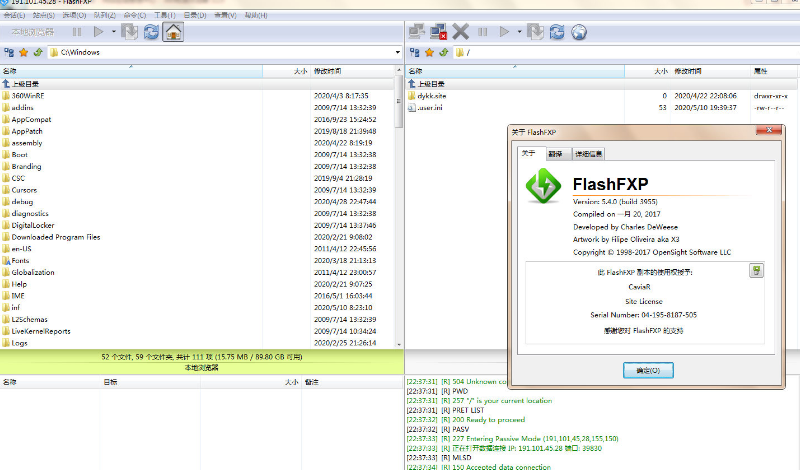Open the remote pane folder tree icon
This screenshot has height=470, width=800.
[x=415, y=52]
